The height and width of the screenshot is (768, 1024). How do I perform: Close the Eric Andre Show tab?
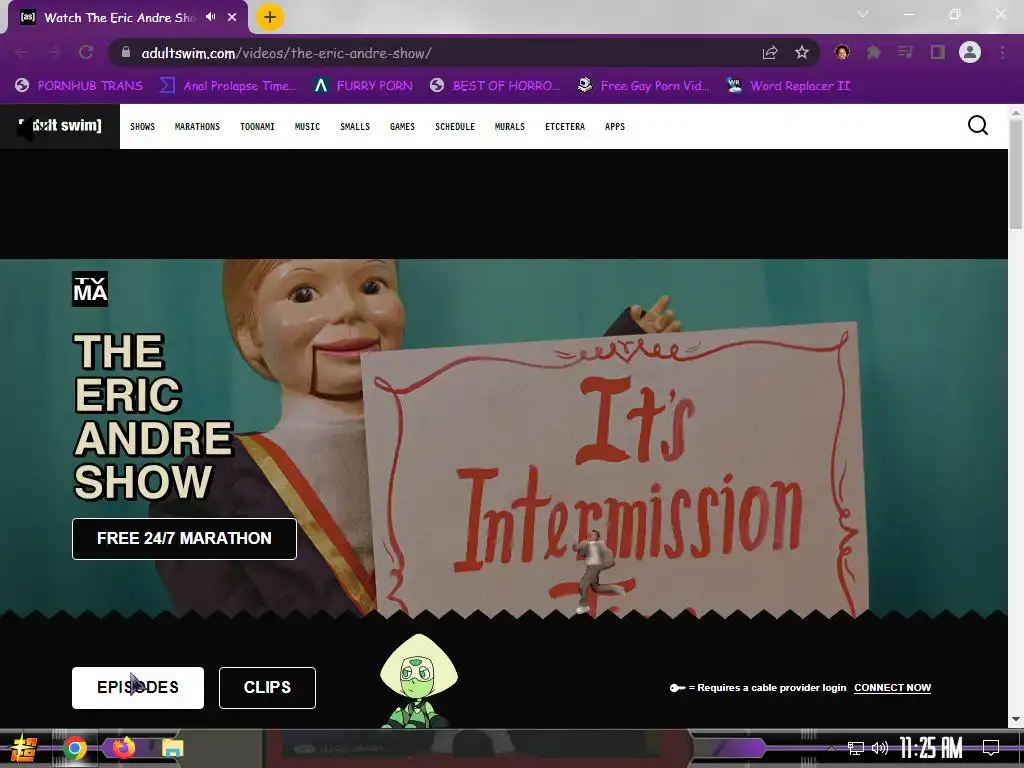coord(232,17)
